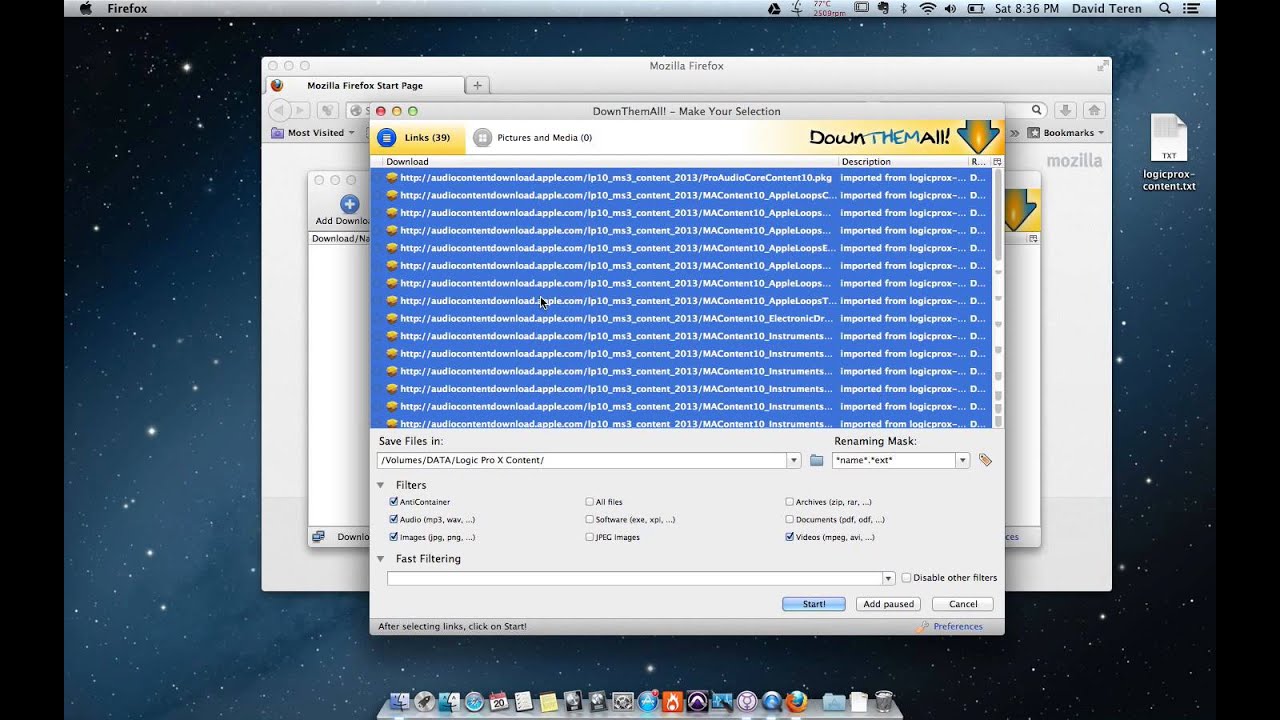Image resolution: width=1280 pixels, height=720 pixels.
Task: Click the search magnifier in Firefox search box
Action: 1037,110
